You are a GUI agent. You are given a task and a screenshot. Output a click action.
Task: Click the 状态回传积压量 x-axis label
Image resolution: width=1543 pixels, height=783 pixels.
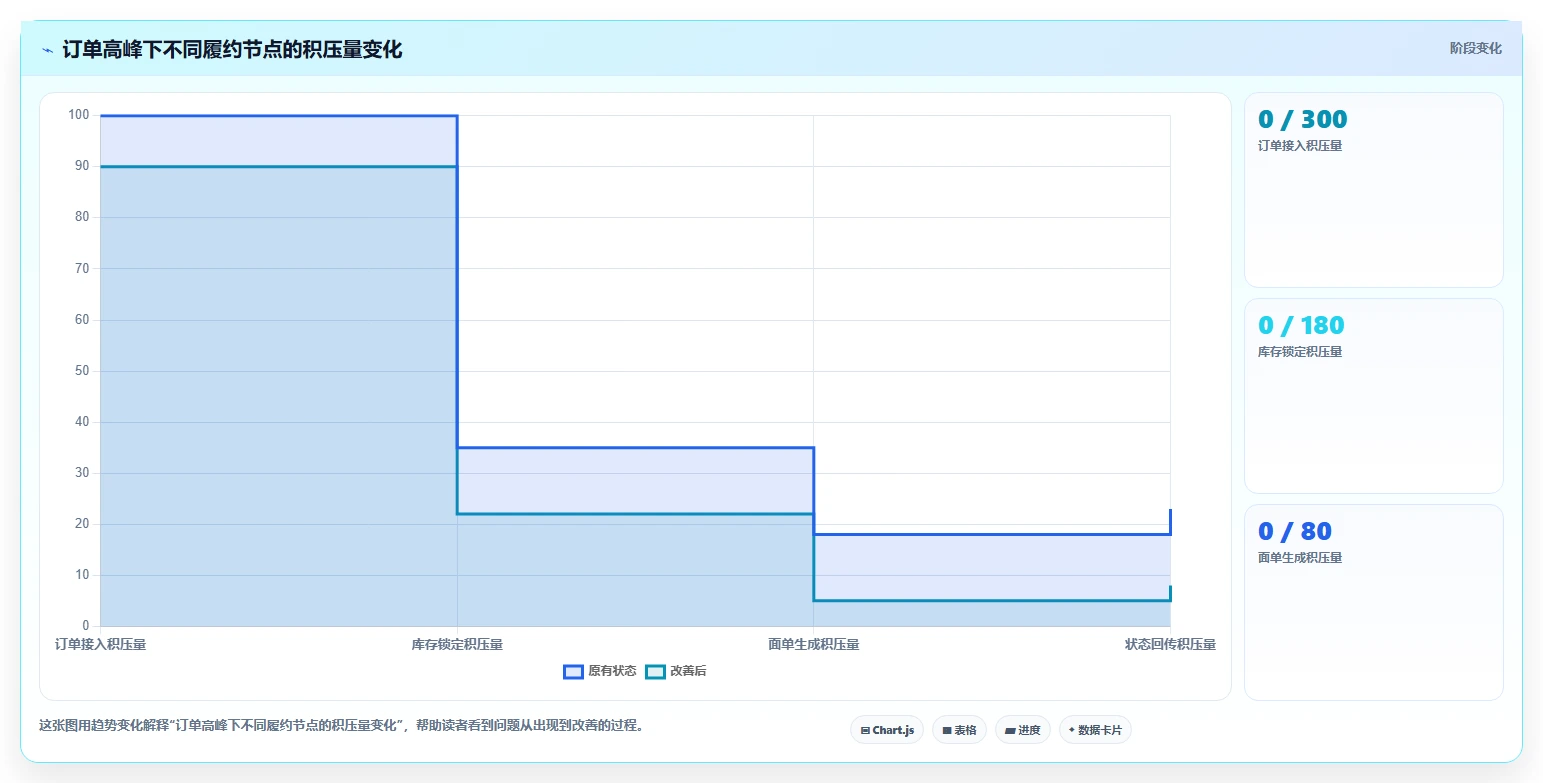(1170, 644)
